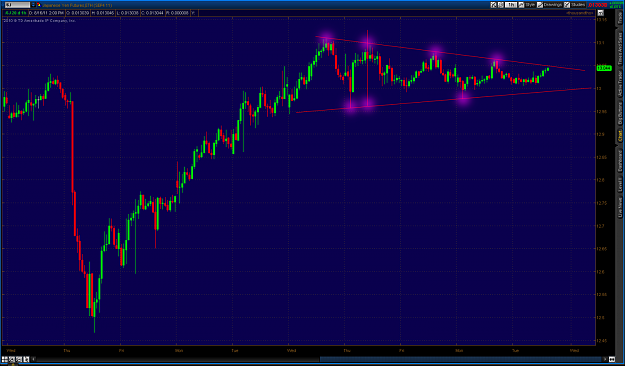Click the fourth bottom-left chart icon
Image resolution: width=625 pixels, height=366 pixels.
[26, 359]
